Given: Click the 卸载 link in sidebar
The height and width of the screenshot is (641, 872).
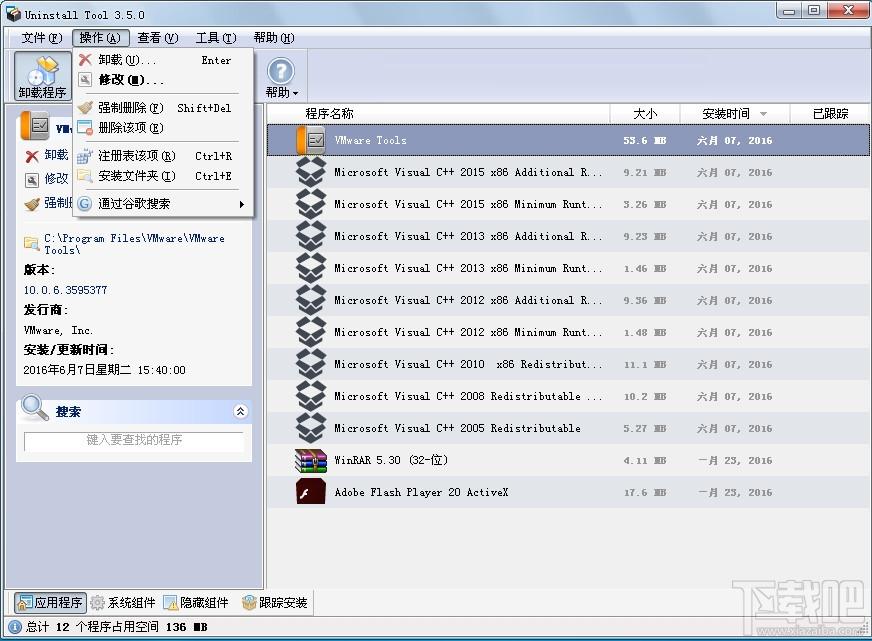Looking at the screenshot, I should 56,155.
